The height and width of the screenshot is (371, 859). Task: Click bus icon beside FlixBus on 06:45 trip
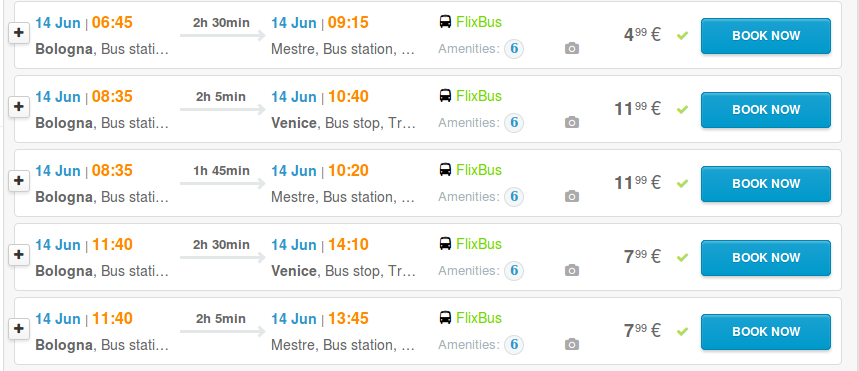tap(445, 22)
